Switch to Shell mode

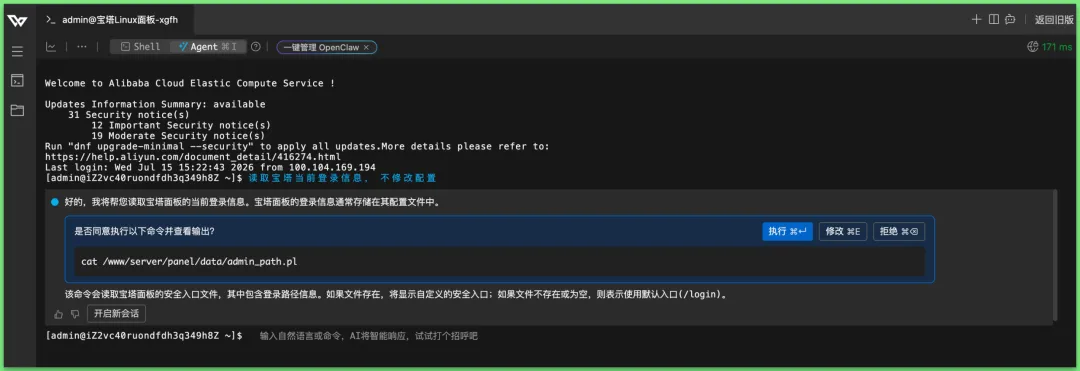[x=141, y=47]
